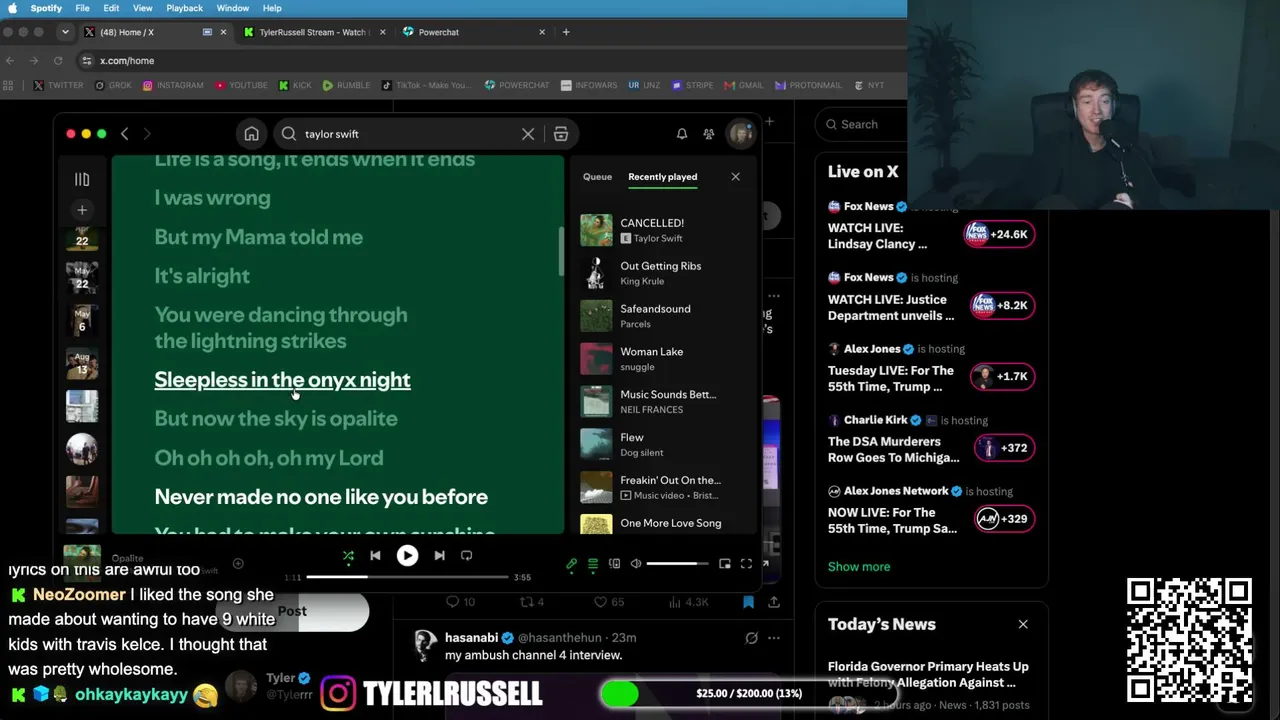The image size is (1280, 720).
Task: Switch to the Queue tab
Action: [x=597, y=177]
